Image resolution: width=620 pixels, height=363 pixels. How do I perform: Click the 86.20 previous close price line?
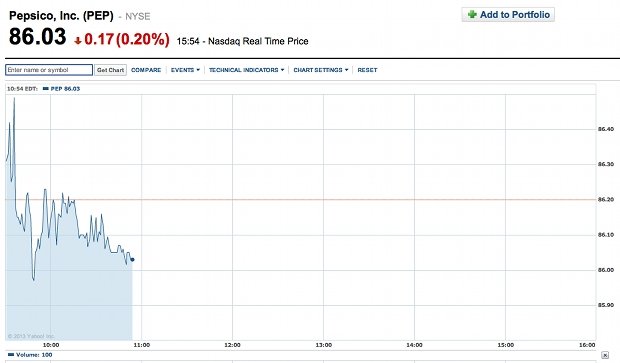tap(301, 200)
